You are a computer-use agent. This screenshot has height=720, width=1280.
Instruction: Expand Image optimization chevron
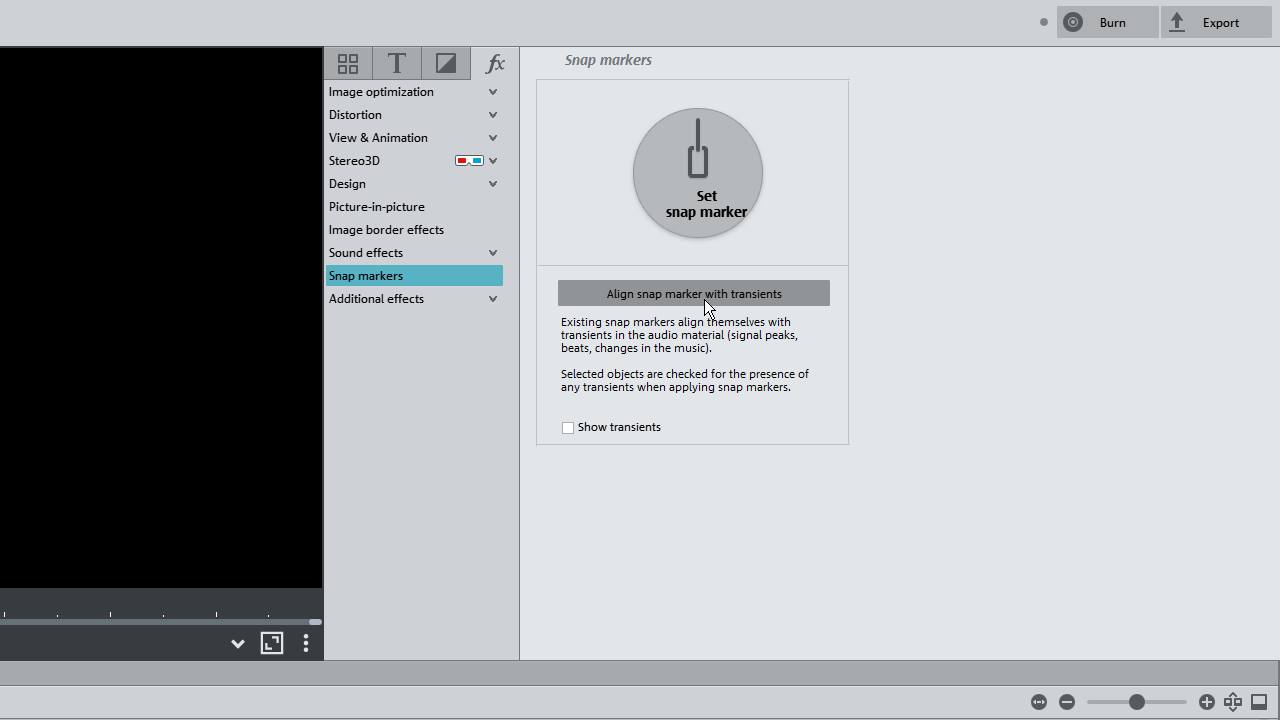(493, 92)
